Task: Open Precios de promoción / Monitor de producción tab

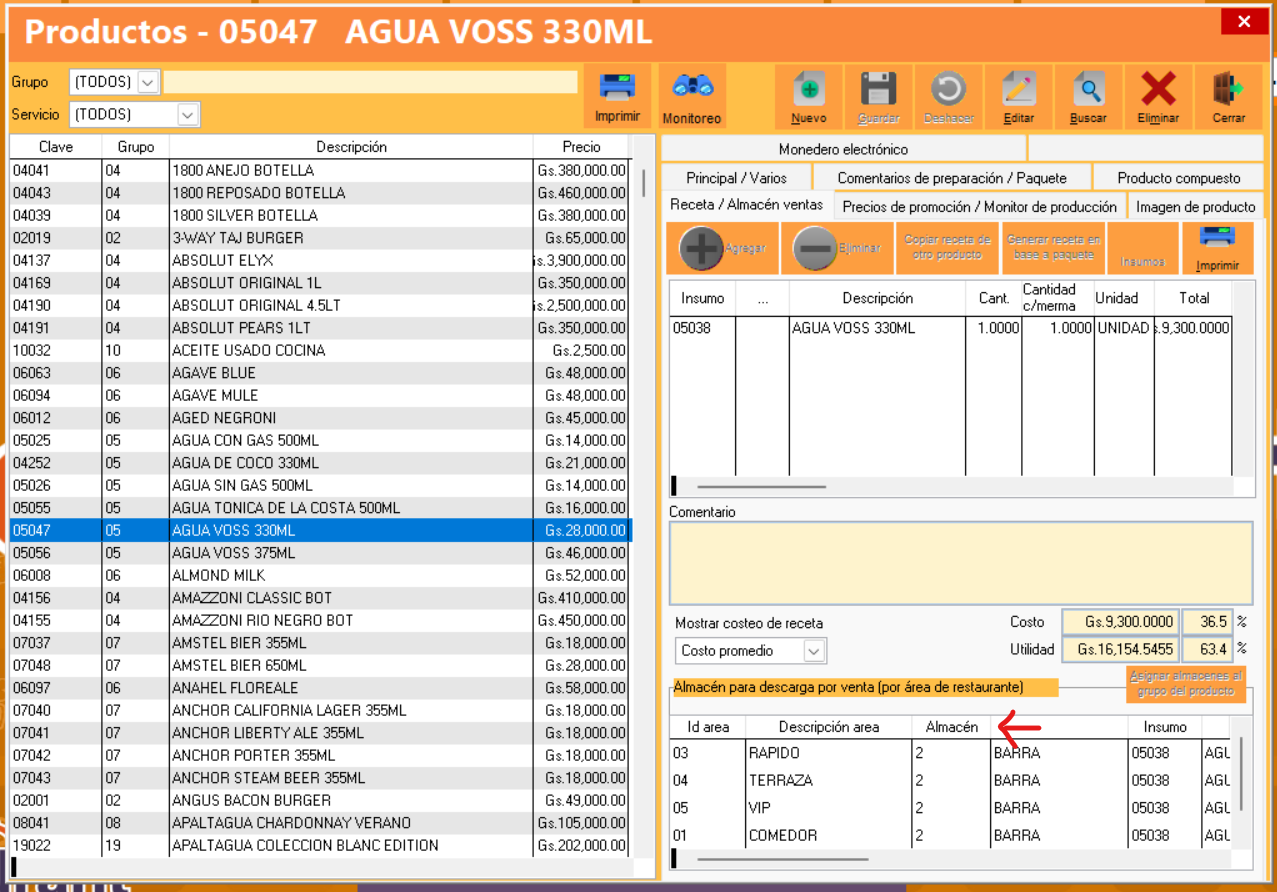Action: tap(980, 207)
